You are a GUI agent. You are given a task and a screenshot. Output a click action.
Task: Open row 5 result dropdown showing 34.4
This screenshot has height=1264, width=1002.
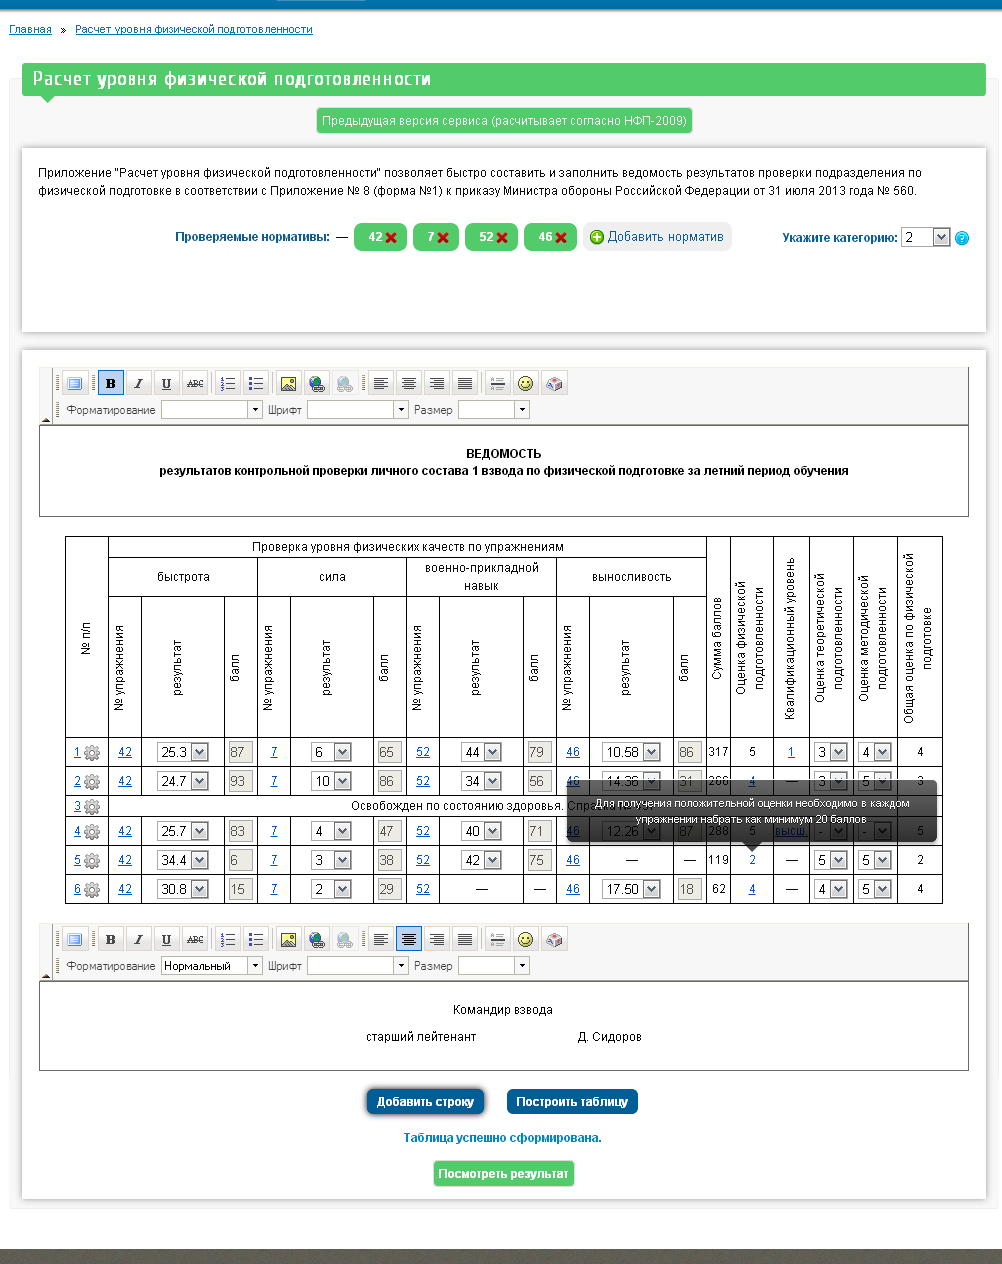183,860
